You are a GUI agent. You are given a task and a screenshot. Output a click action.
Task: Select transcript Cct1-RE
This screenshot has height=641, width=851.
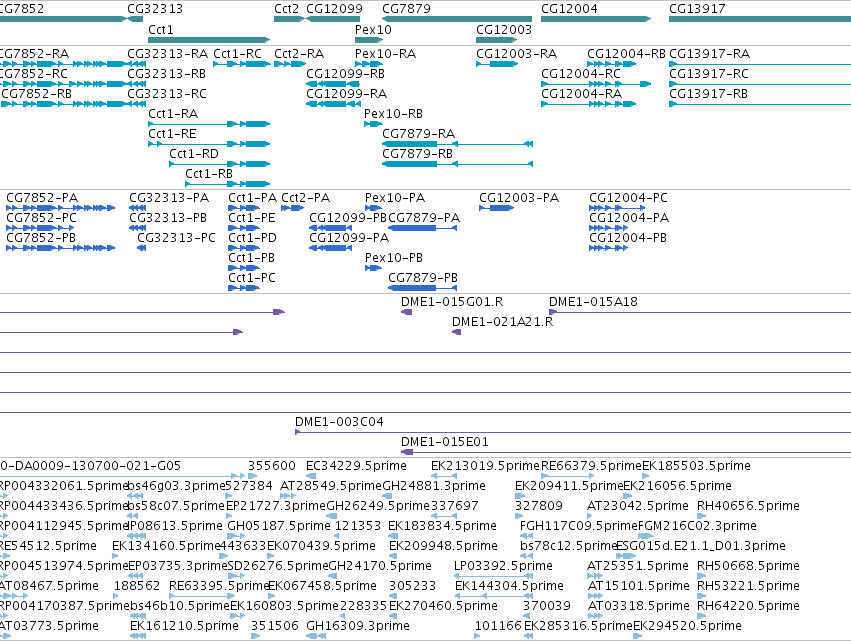pyautogui.click(x=209, y=144)
